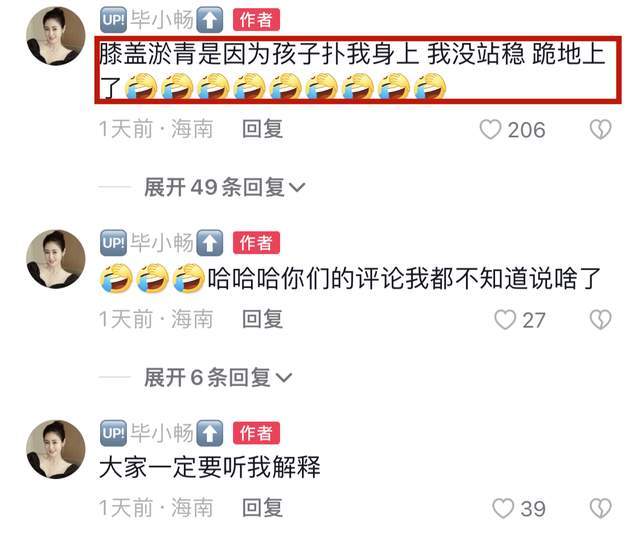Tap broken heart on the last comment

600,508
